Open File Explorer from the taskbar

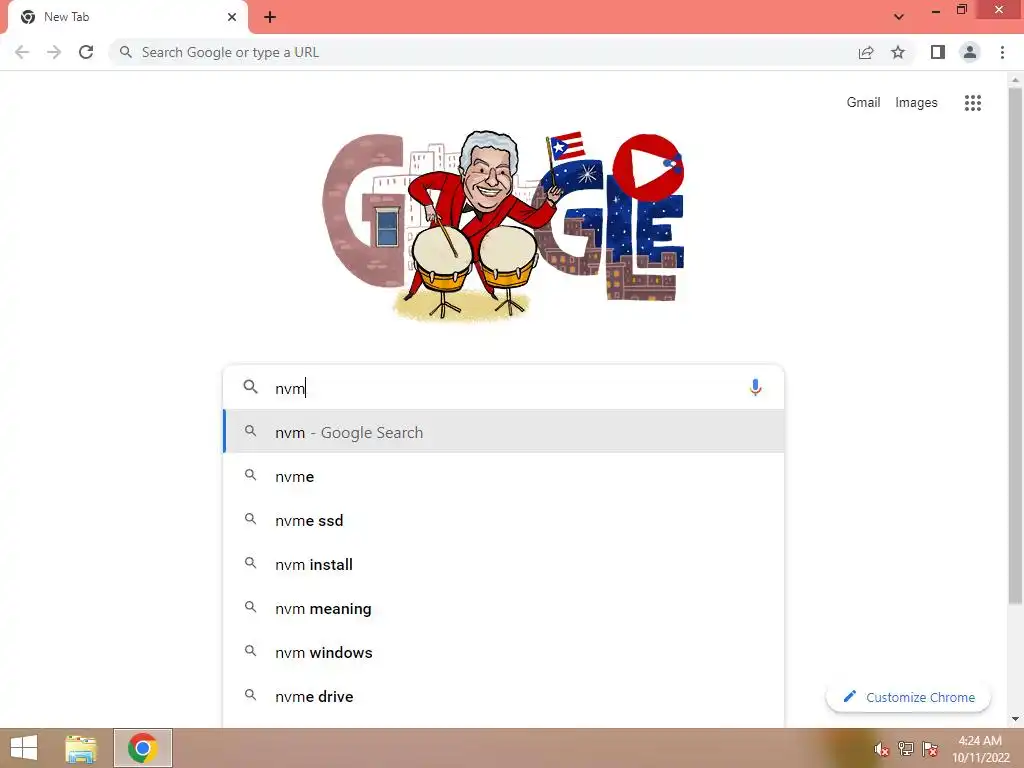[81, 748]
